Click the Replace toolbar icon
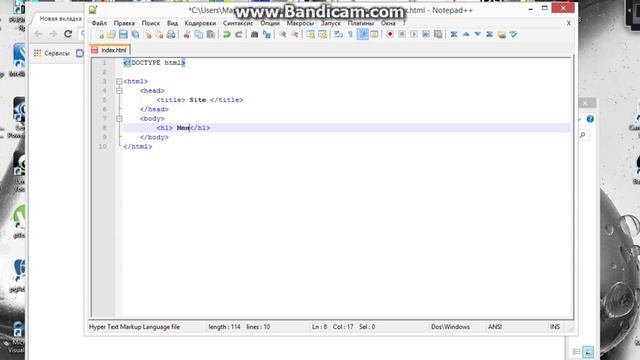The image size is (640, 360). [267, 35]
